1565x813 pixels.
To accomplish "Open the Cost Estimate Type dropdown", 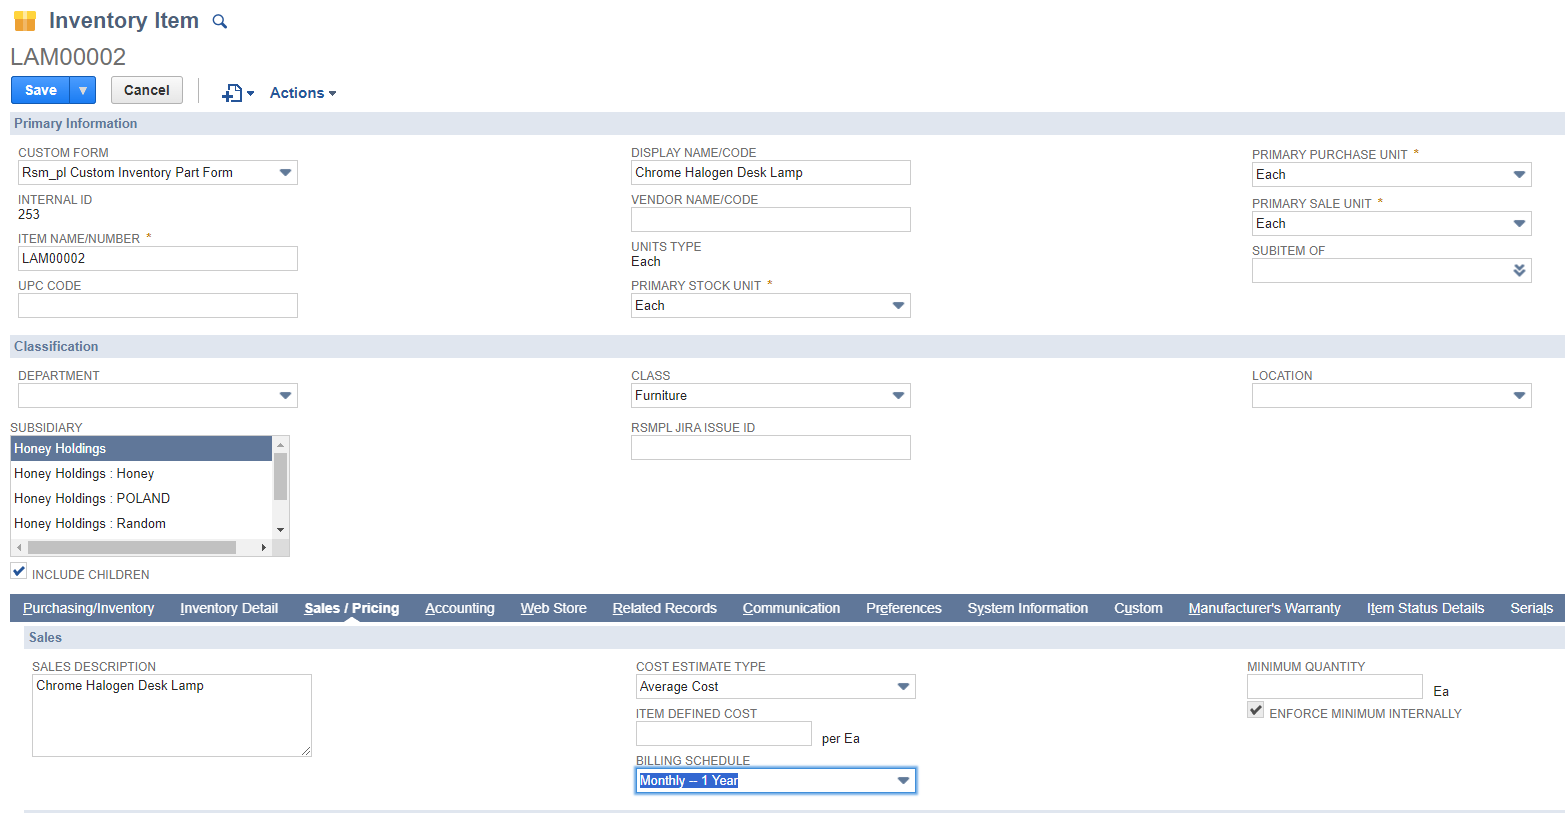I will click(x=903, y=687).
